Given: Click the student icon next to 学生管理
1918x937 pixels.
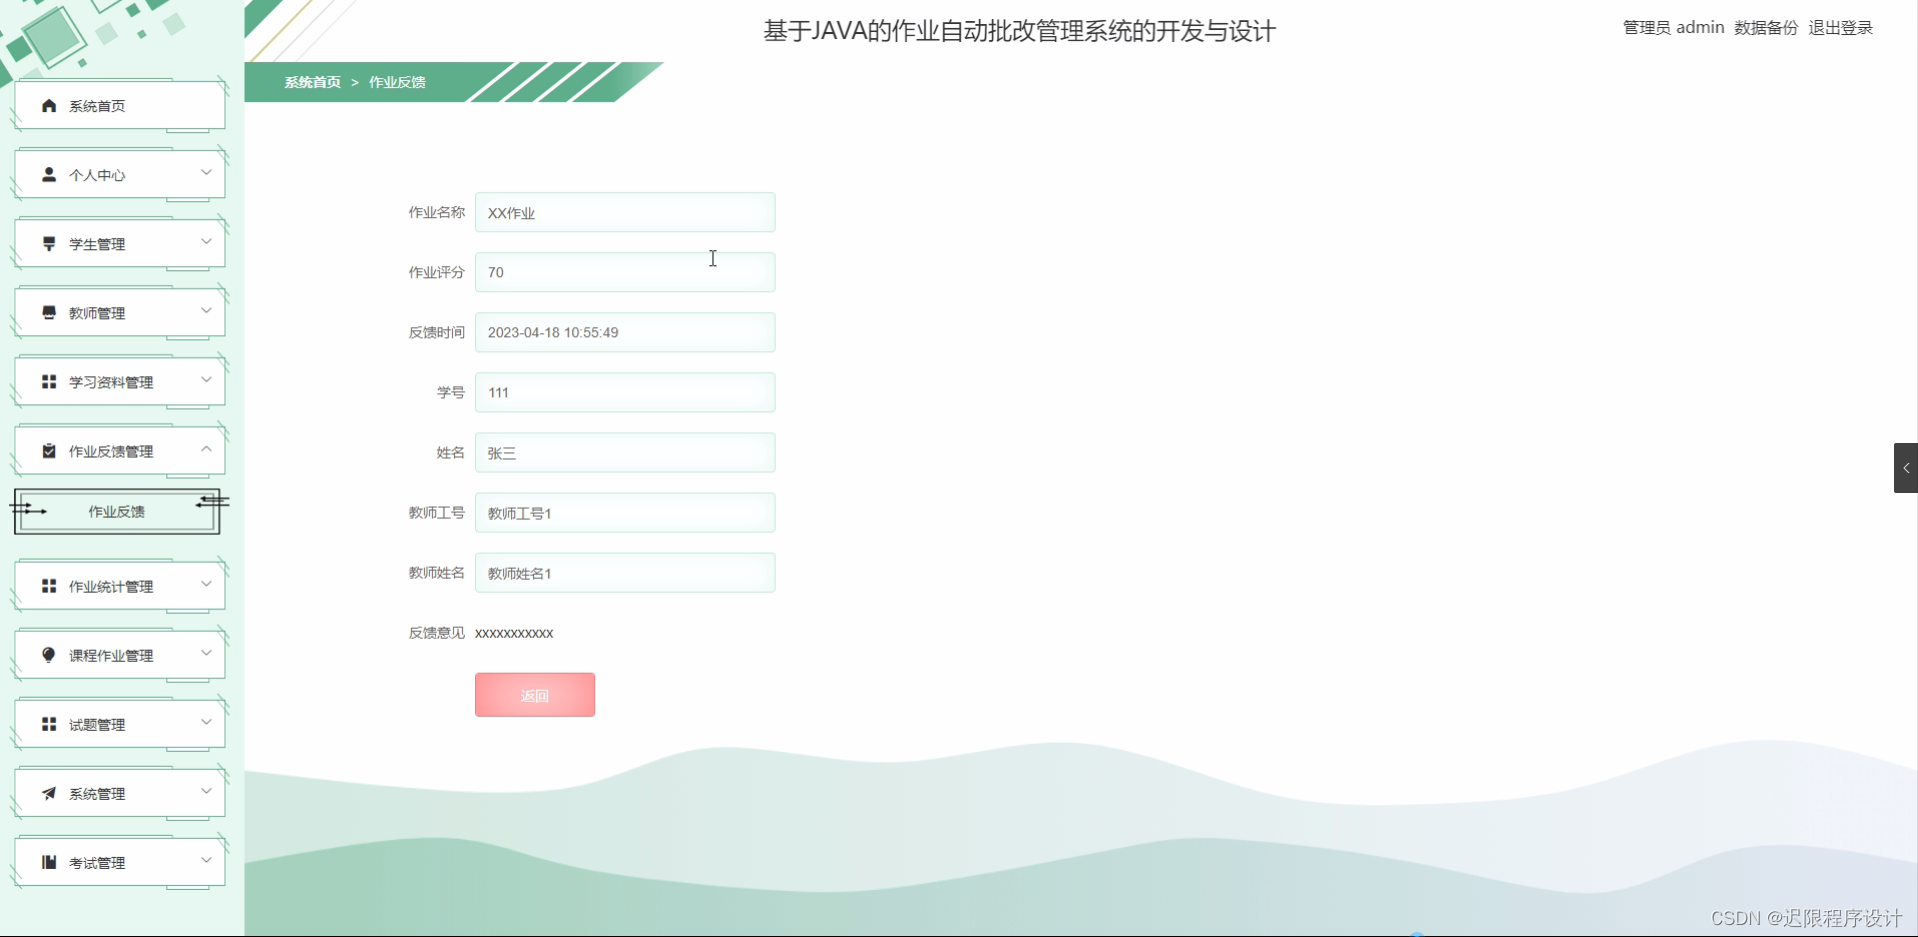Looking at the screenshot, I should pyautogui.click(x=47, y=242).
